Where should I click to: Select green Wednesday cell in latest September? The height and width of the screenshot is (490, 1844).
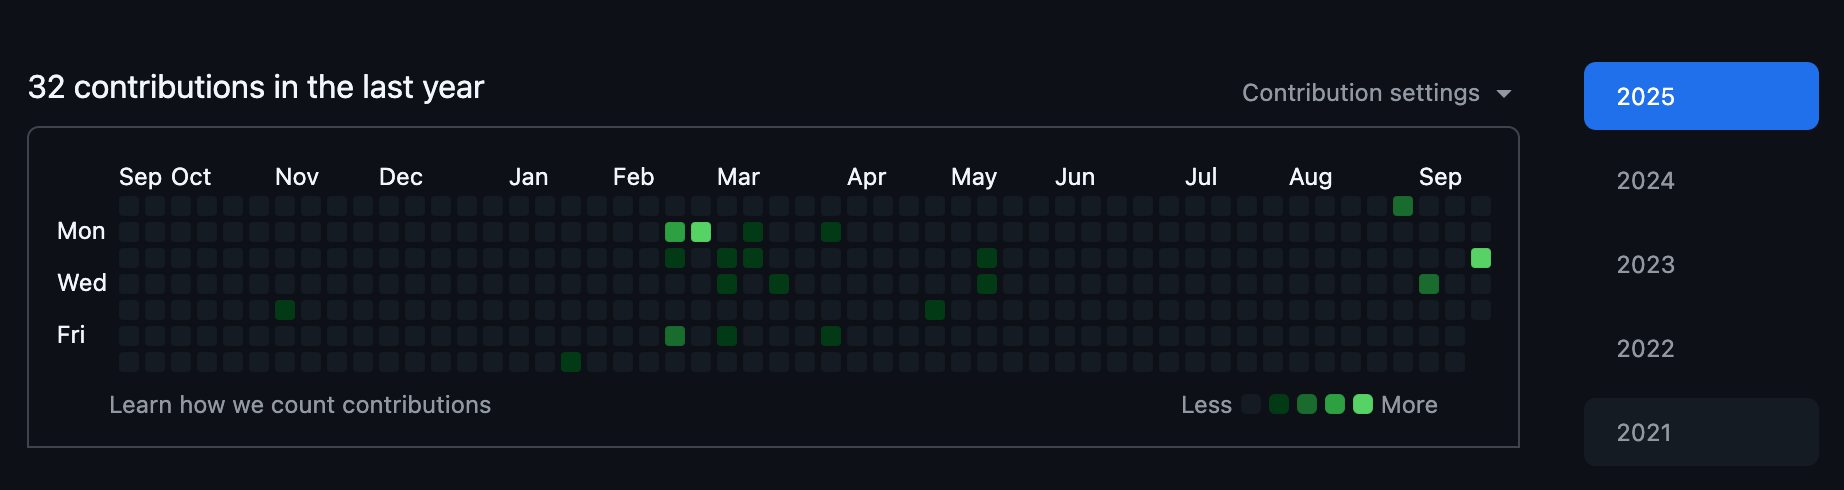pos(1429,284)
